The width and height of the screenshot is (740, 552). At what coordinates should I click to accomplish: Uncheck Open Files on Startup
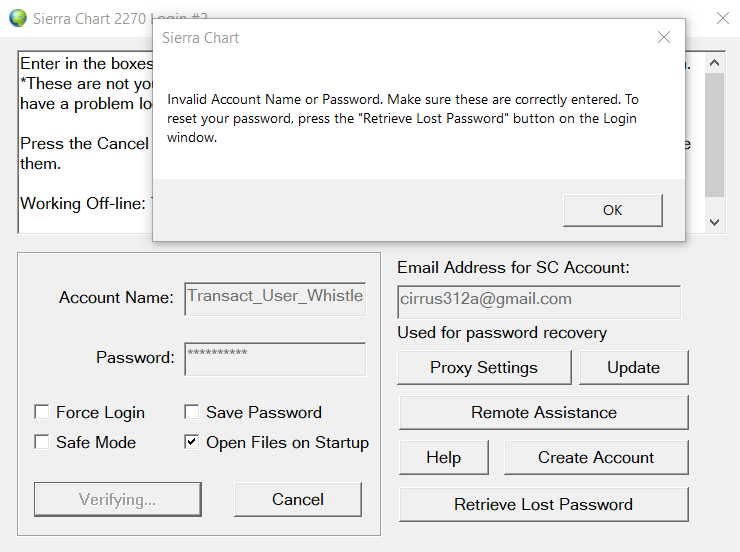pyautogui.click(x=192, y=442)
